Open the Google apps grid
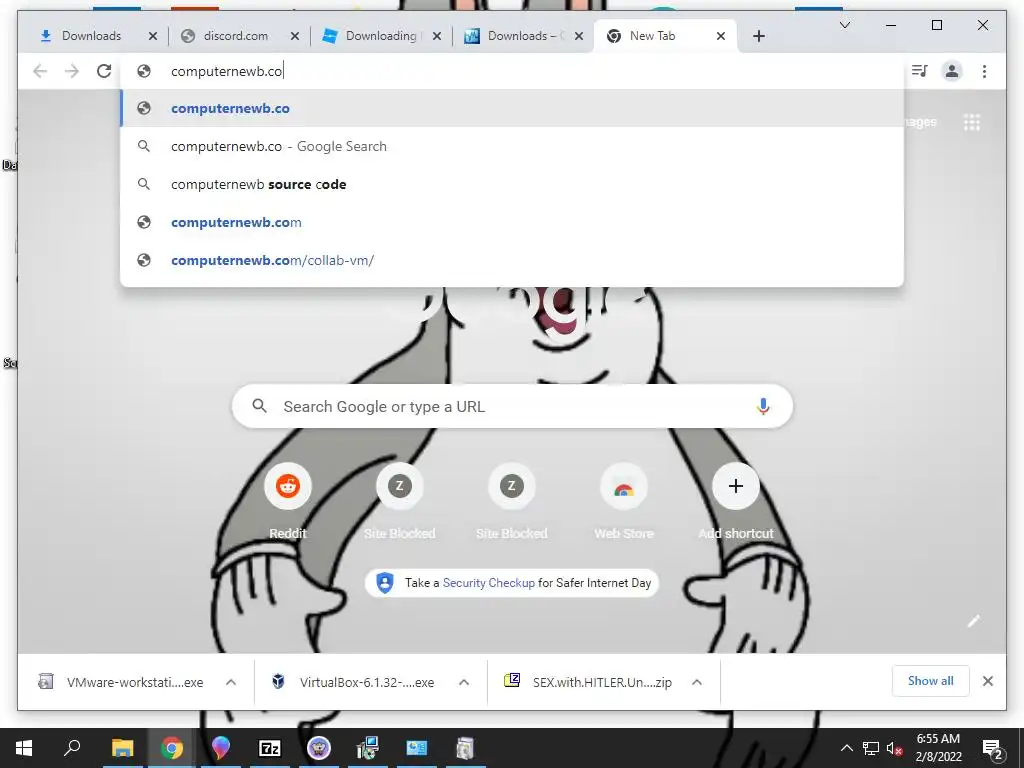Viewport: 1024px width, 768px height. 972,122
